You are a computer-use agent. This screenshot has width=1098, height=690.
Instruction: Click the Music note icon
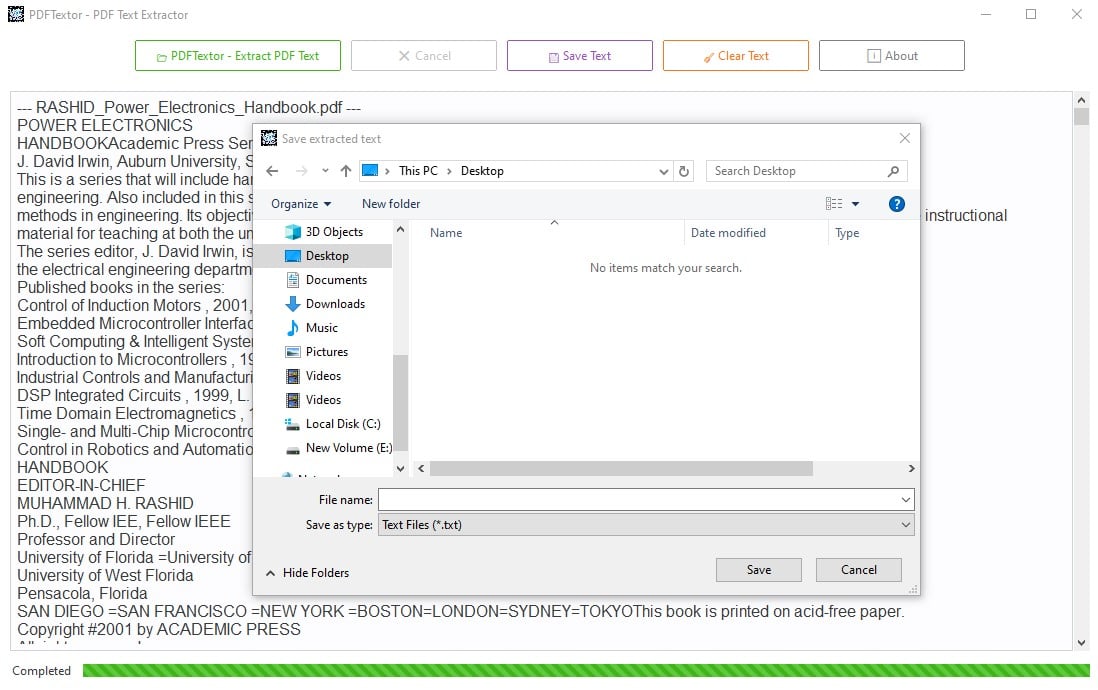click(x=293, y=327)
